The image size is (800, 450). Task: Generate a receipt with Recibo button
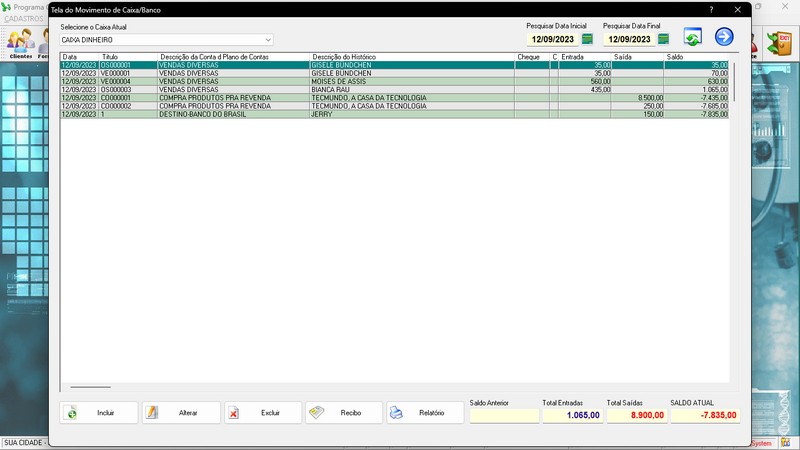344,412
